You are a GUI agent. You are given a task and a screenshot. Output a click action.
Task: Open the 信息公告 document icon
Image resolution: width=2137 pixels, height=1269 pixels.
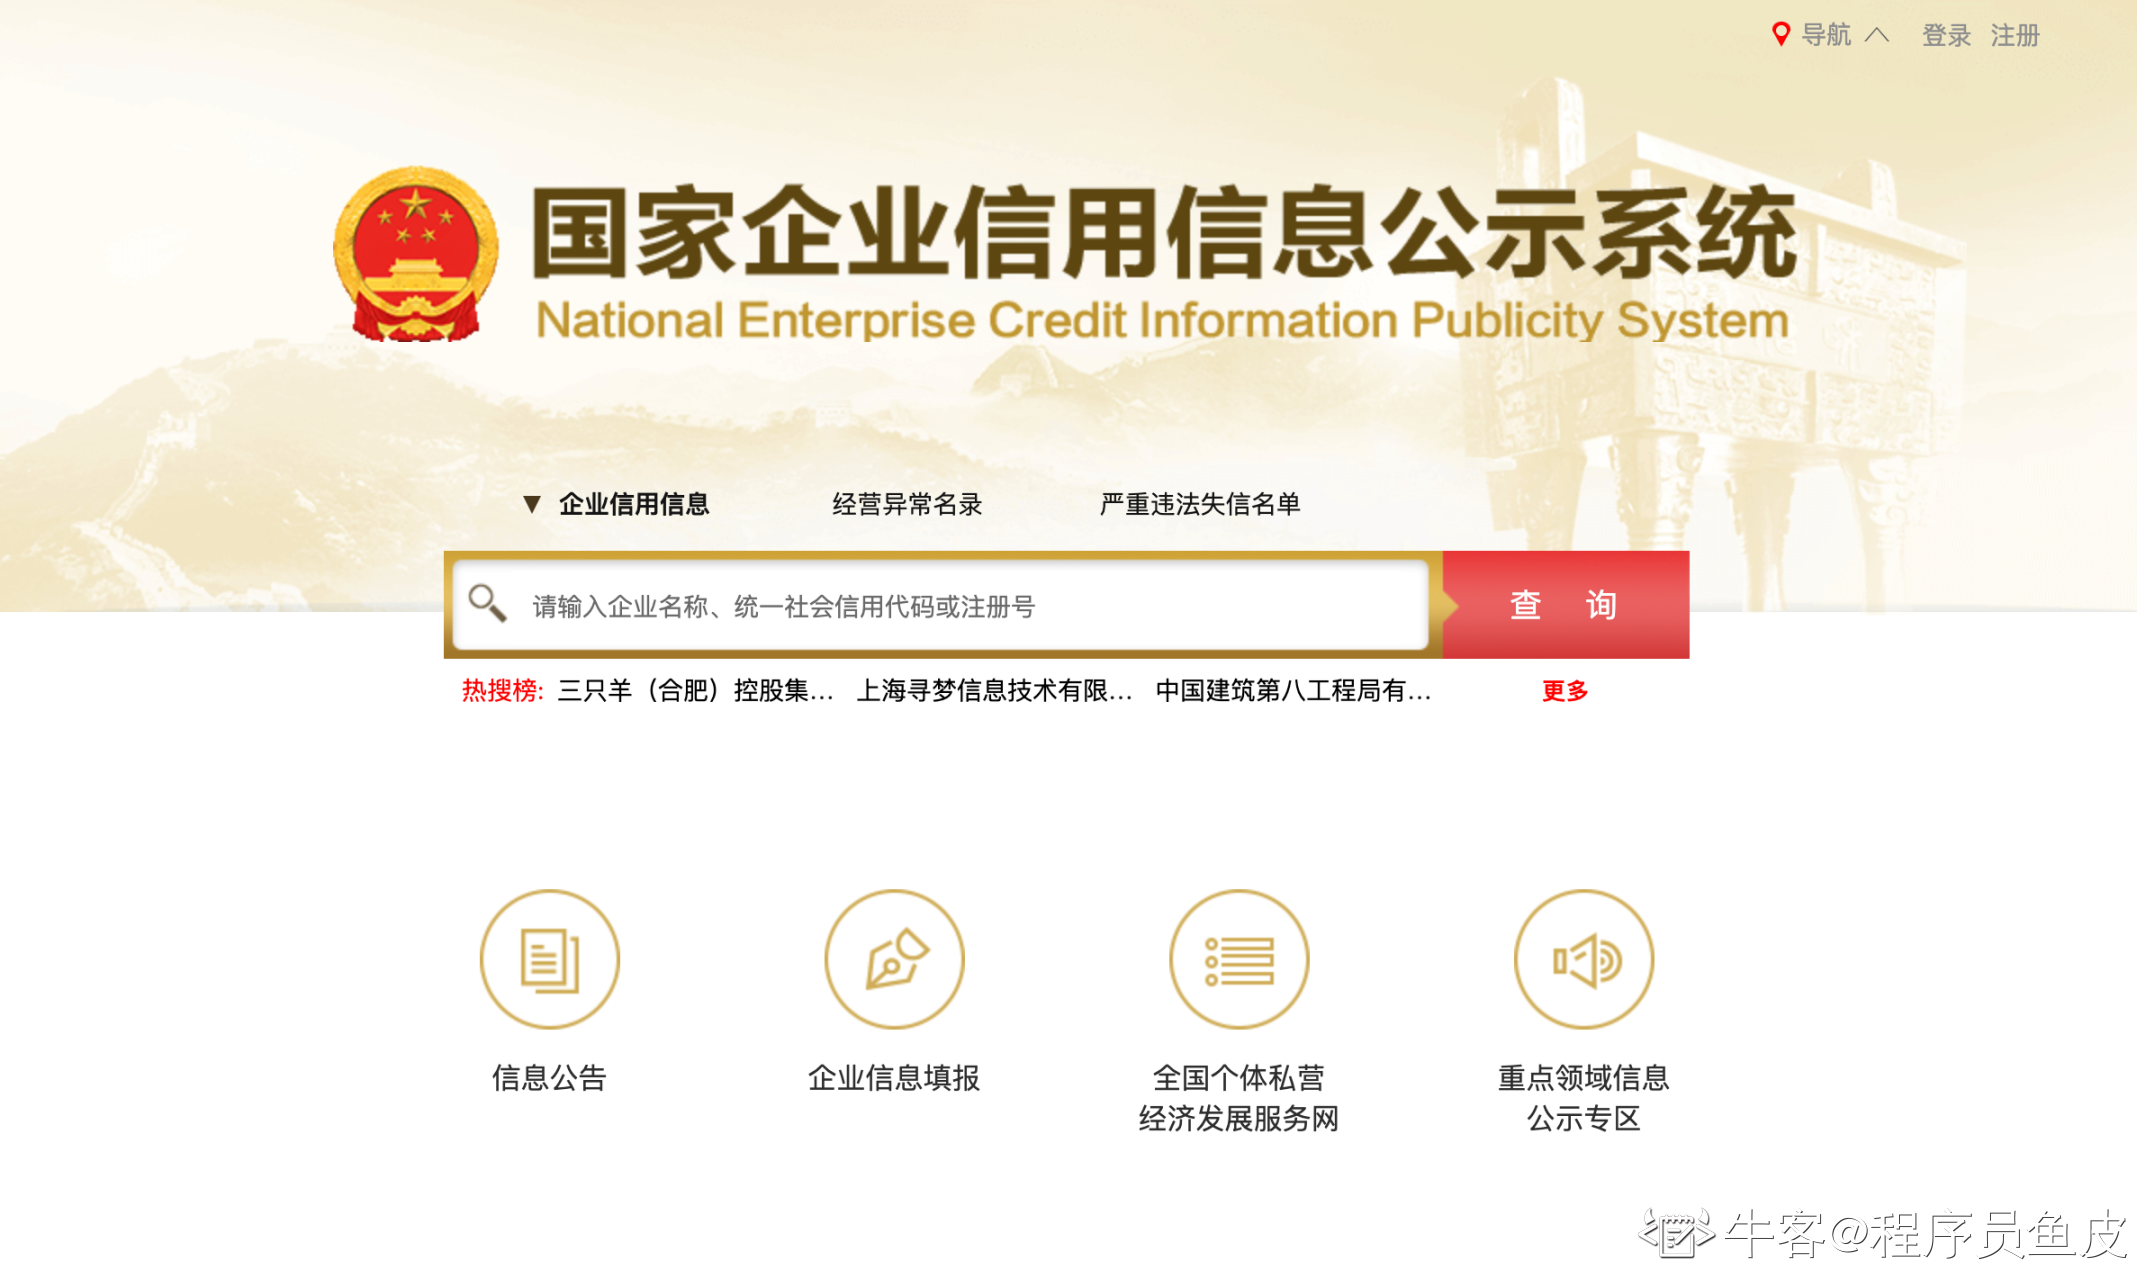[549, 959]
